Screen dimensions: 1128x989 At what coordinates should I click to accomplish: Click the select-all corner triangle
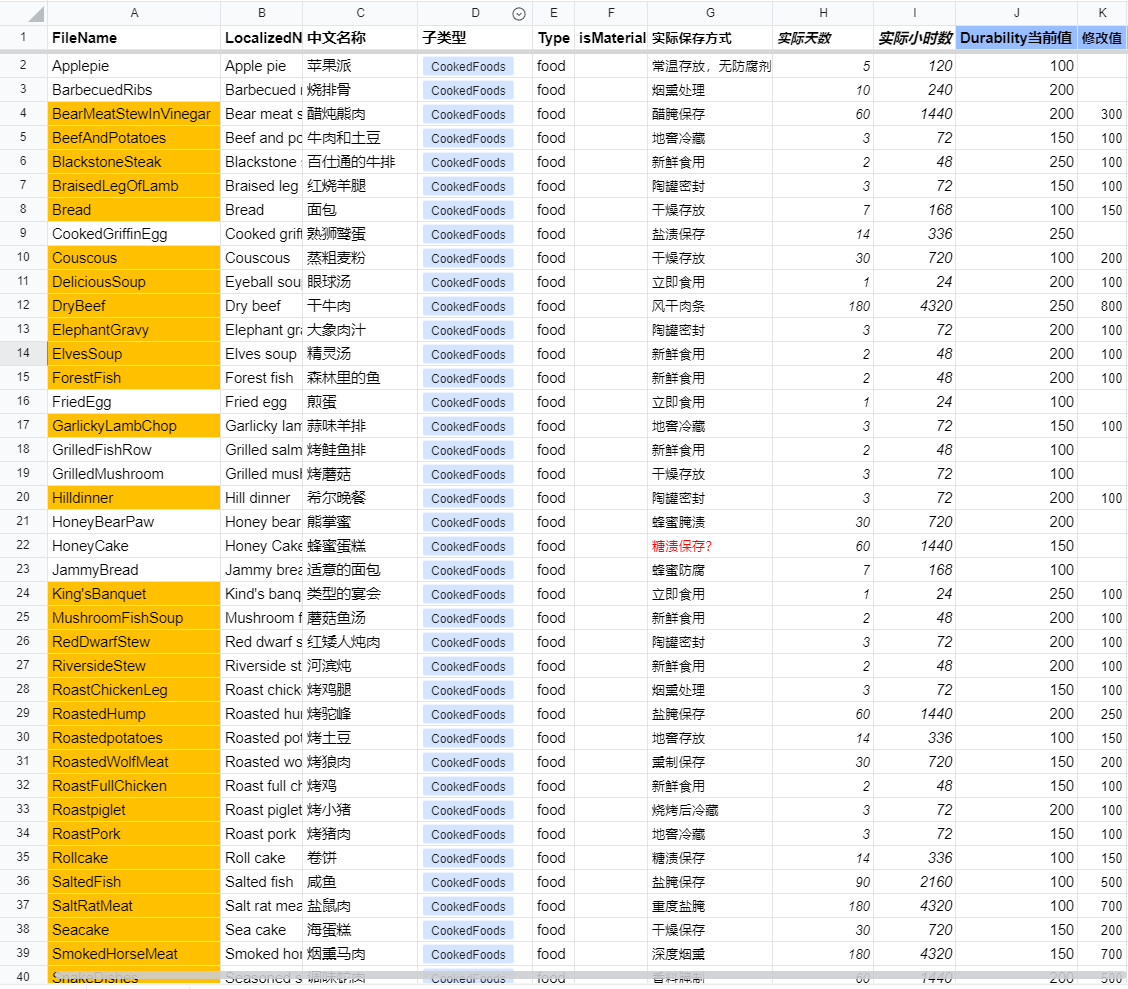point(35,14)
